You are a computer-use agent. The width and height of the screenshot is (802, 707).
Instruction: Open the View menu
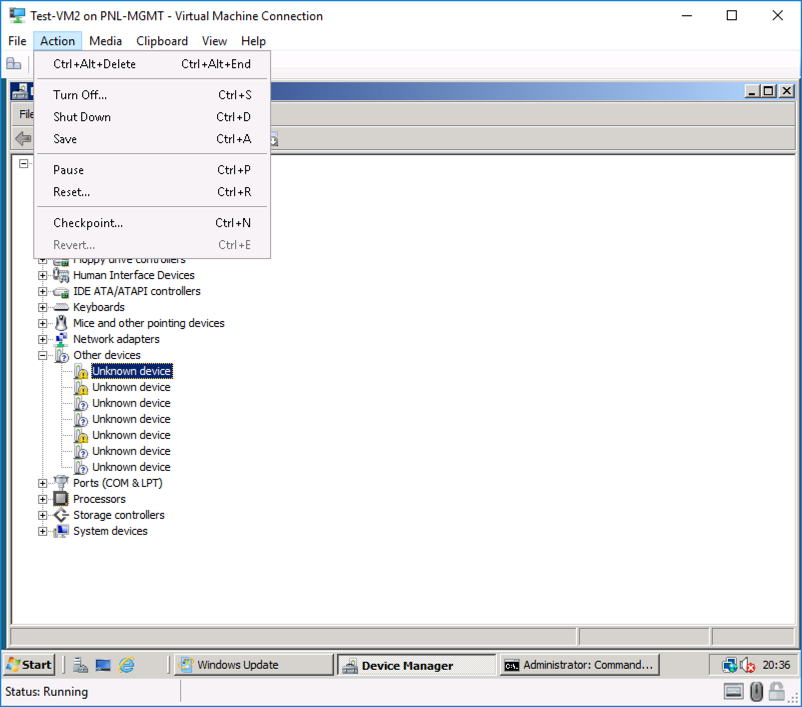pos(214,41)
